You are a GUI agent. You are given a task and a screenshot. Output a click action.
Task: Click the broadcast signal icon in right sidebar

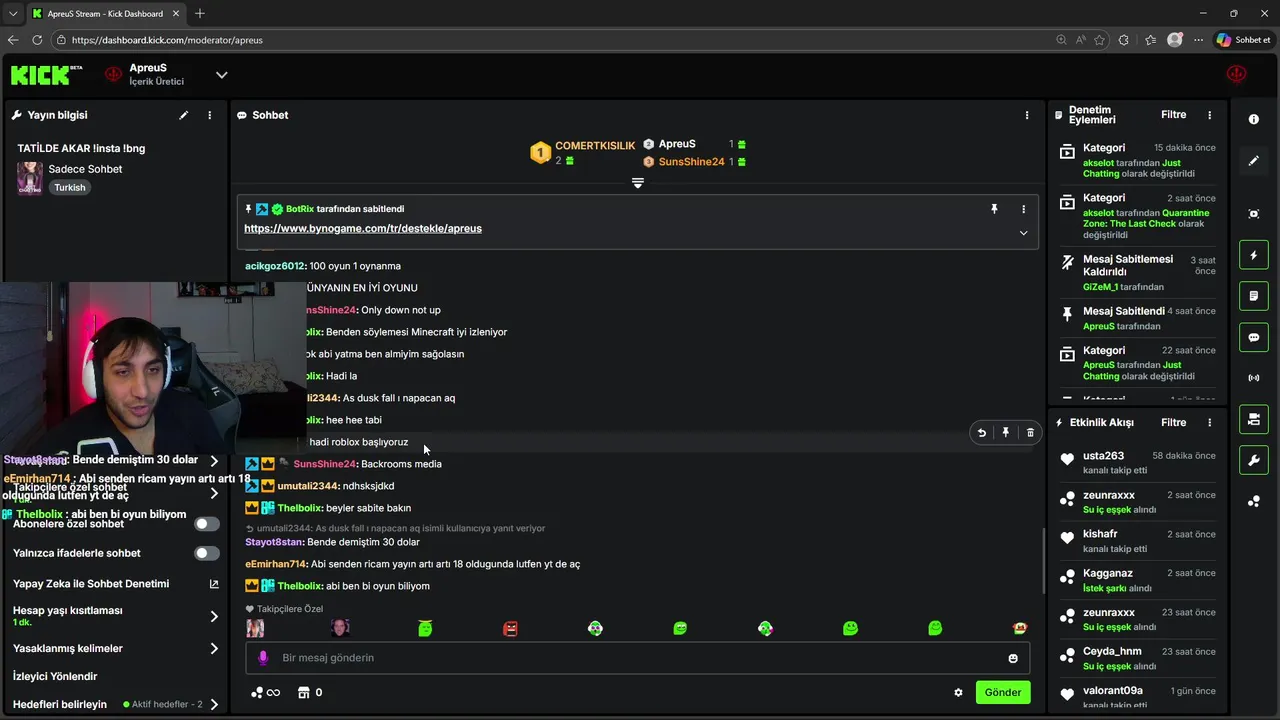pos(1253,378)
